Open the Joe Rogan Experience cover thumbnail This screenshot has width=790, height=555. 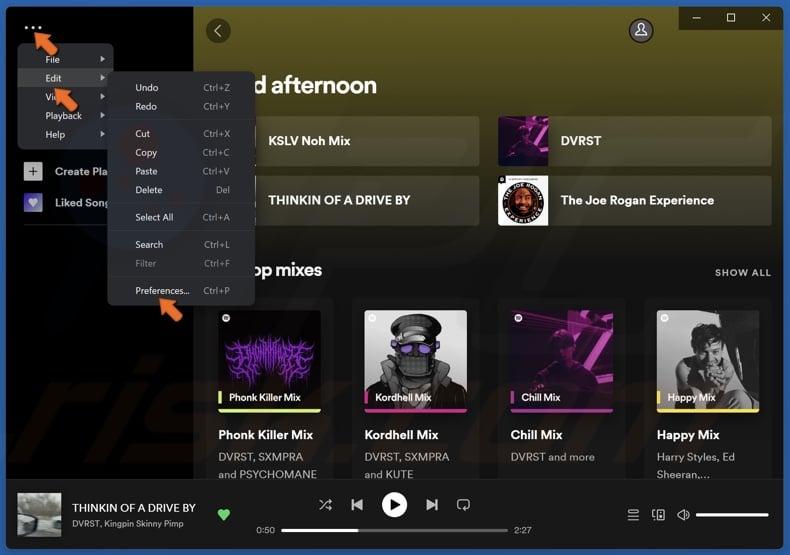click(523, 200)
